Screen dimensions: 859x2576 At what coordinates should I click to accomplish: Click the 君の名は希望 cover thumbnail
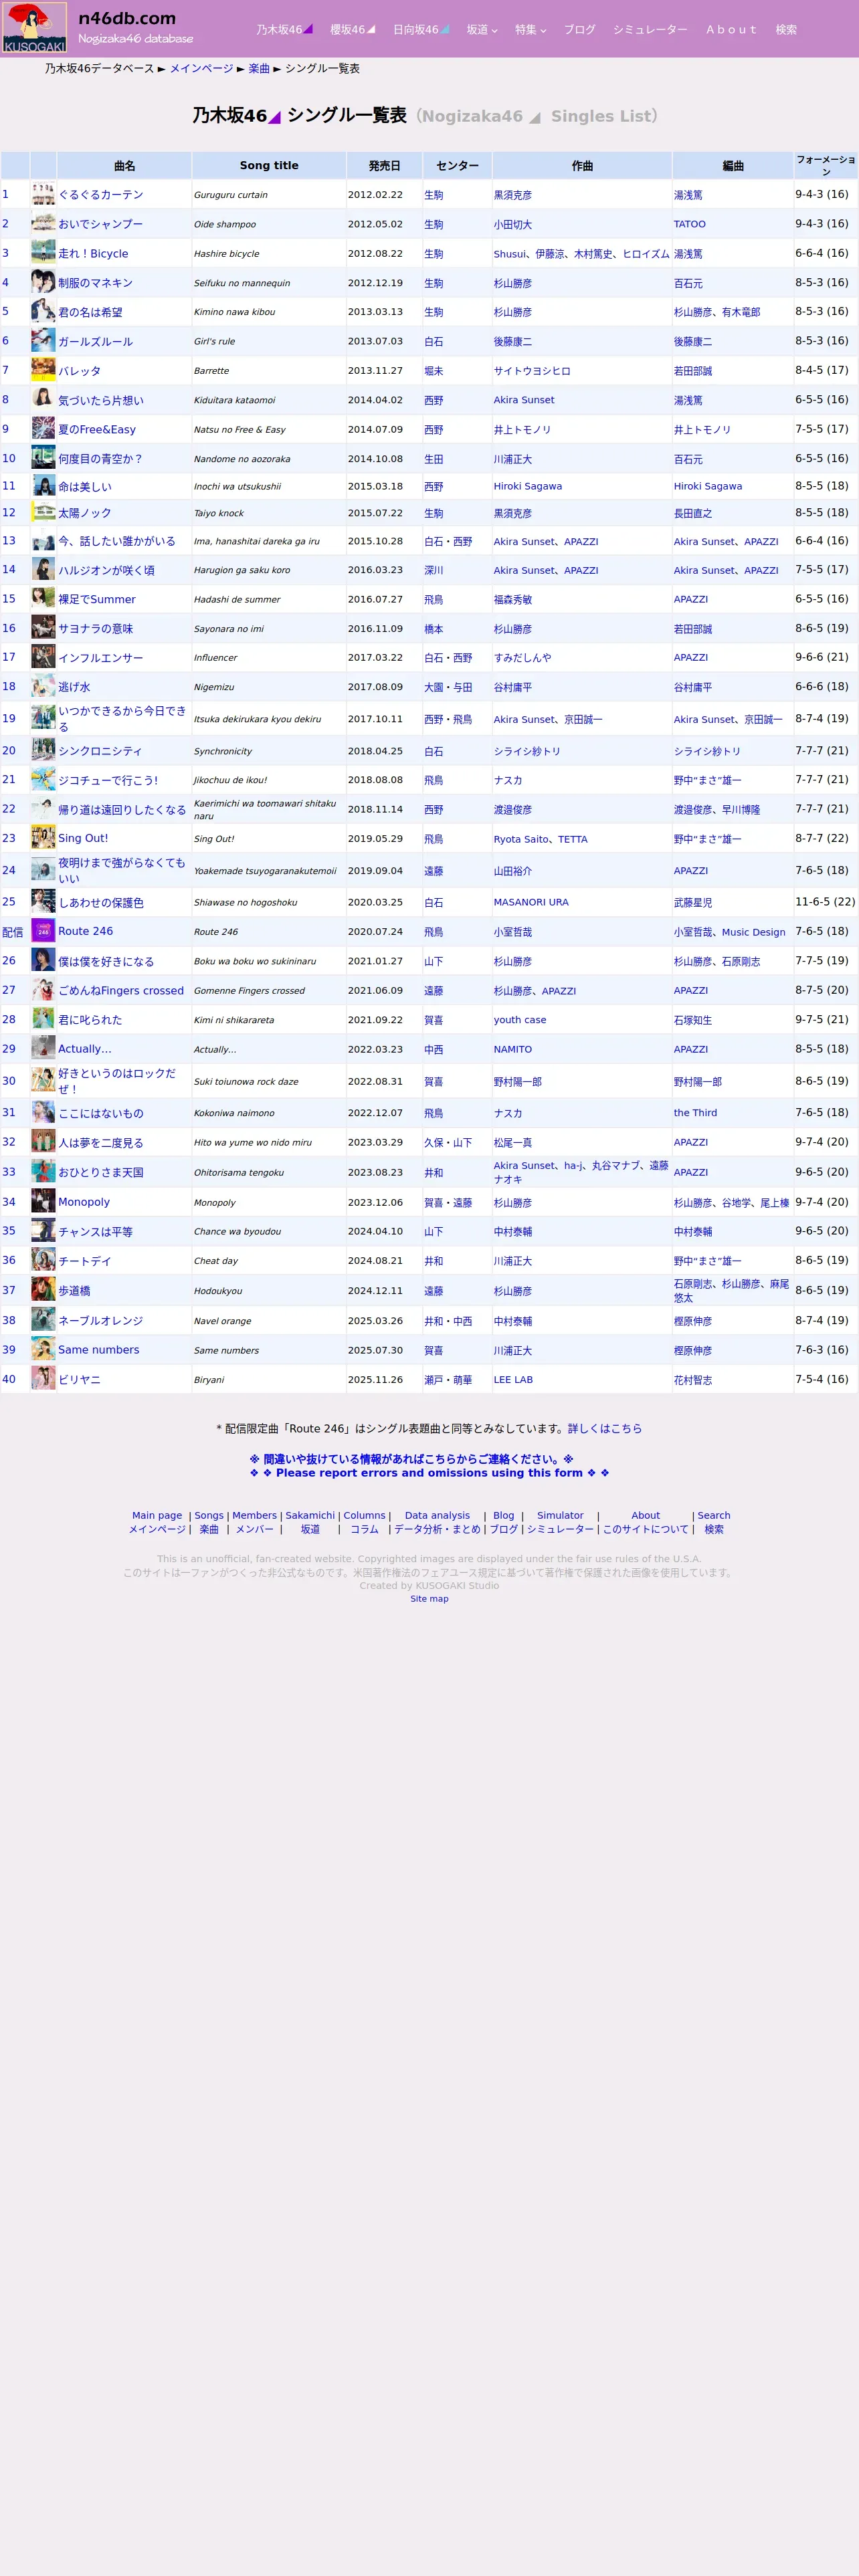[x=43, y=311]
